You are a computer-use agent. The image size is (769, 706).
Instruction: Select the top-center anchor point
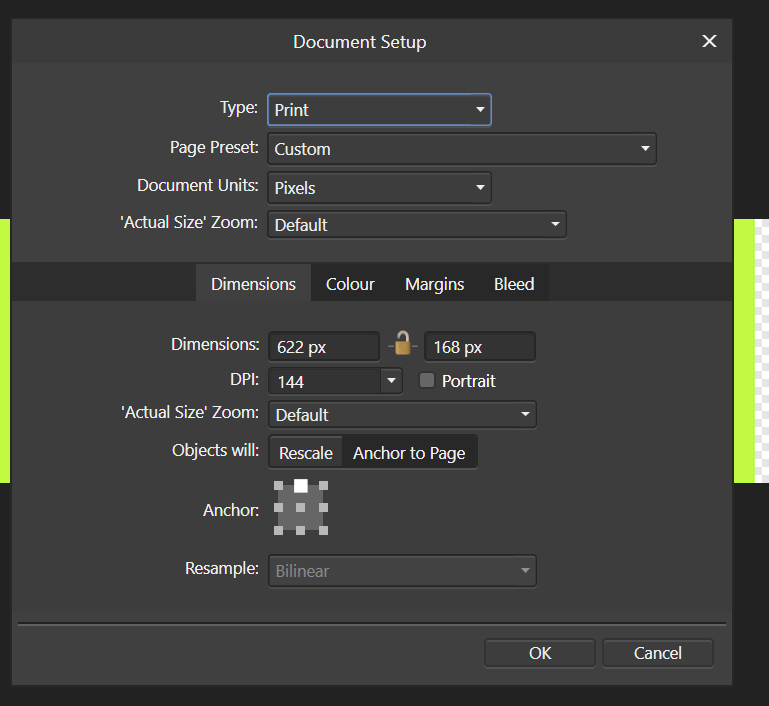click(x=301, y=486)
